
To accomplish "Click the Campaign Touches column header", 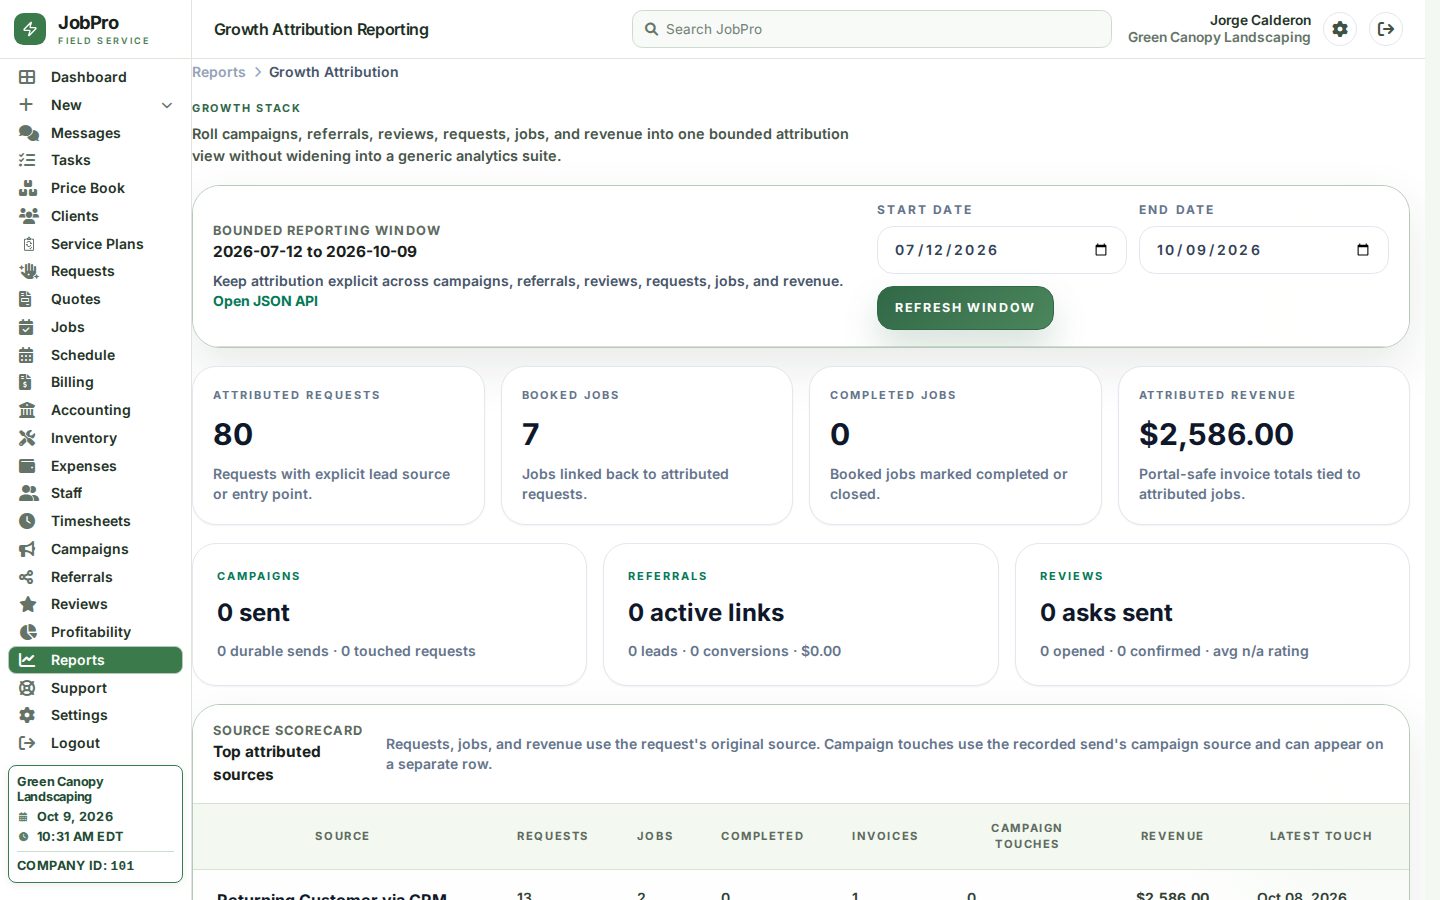I will point(1027,836).
